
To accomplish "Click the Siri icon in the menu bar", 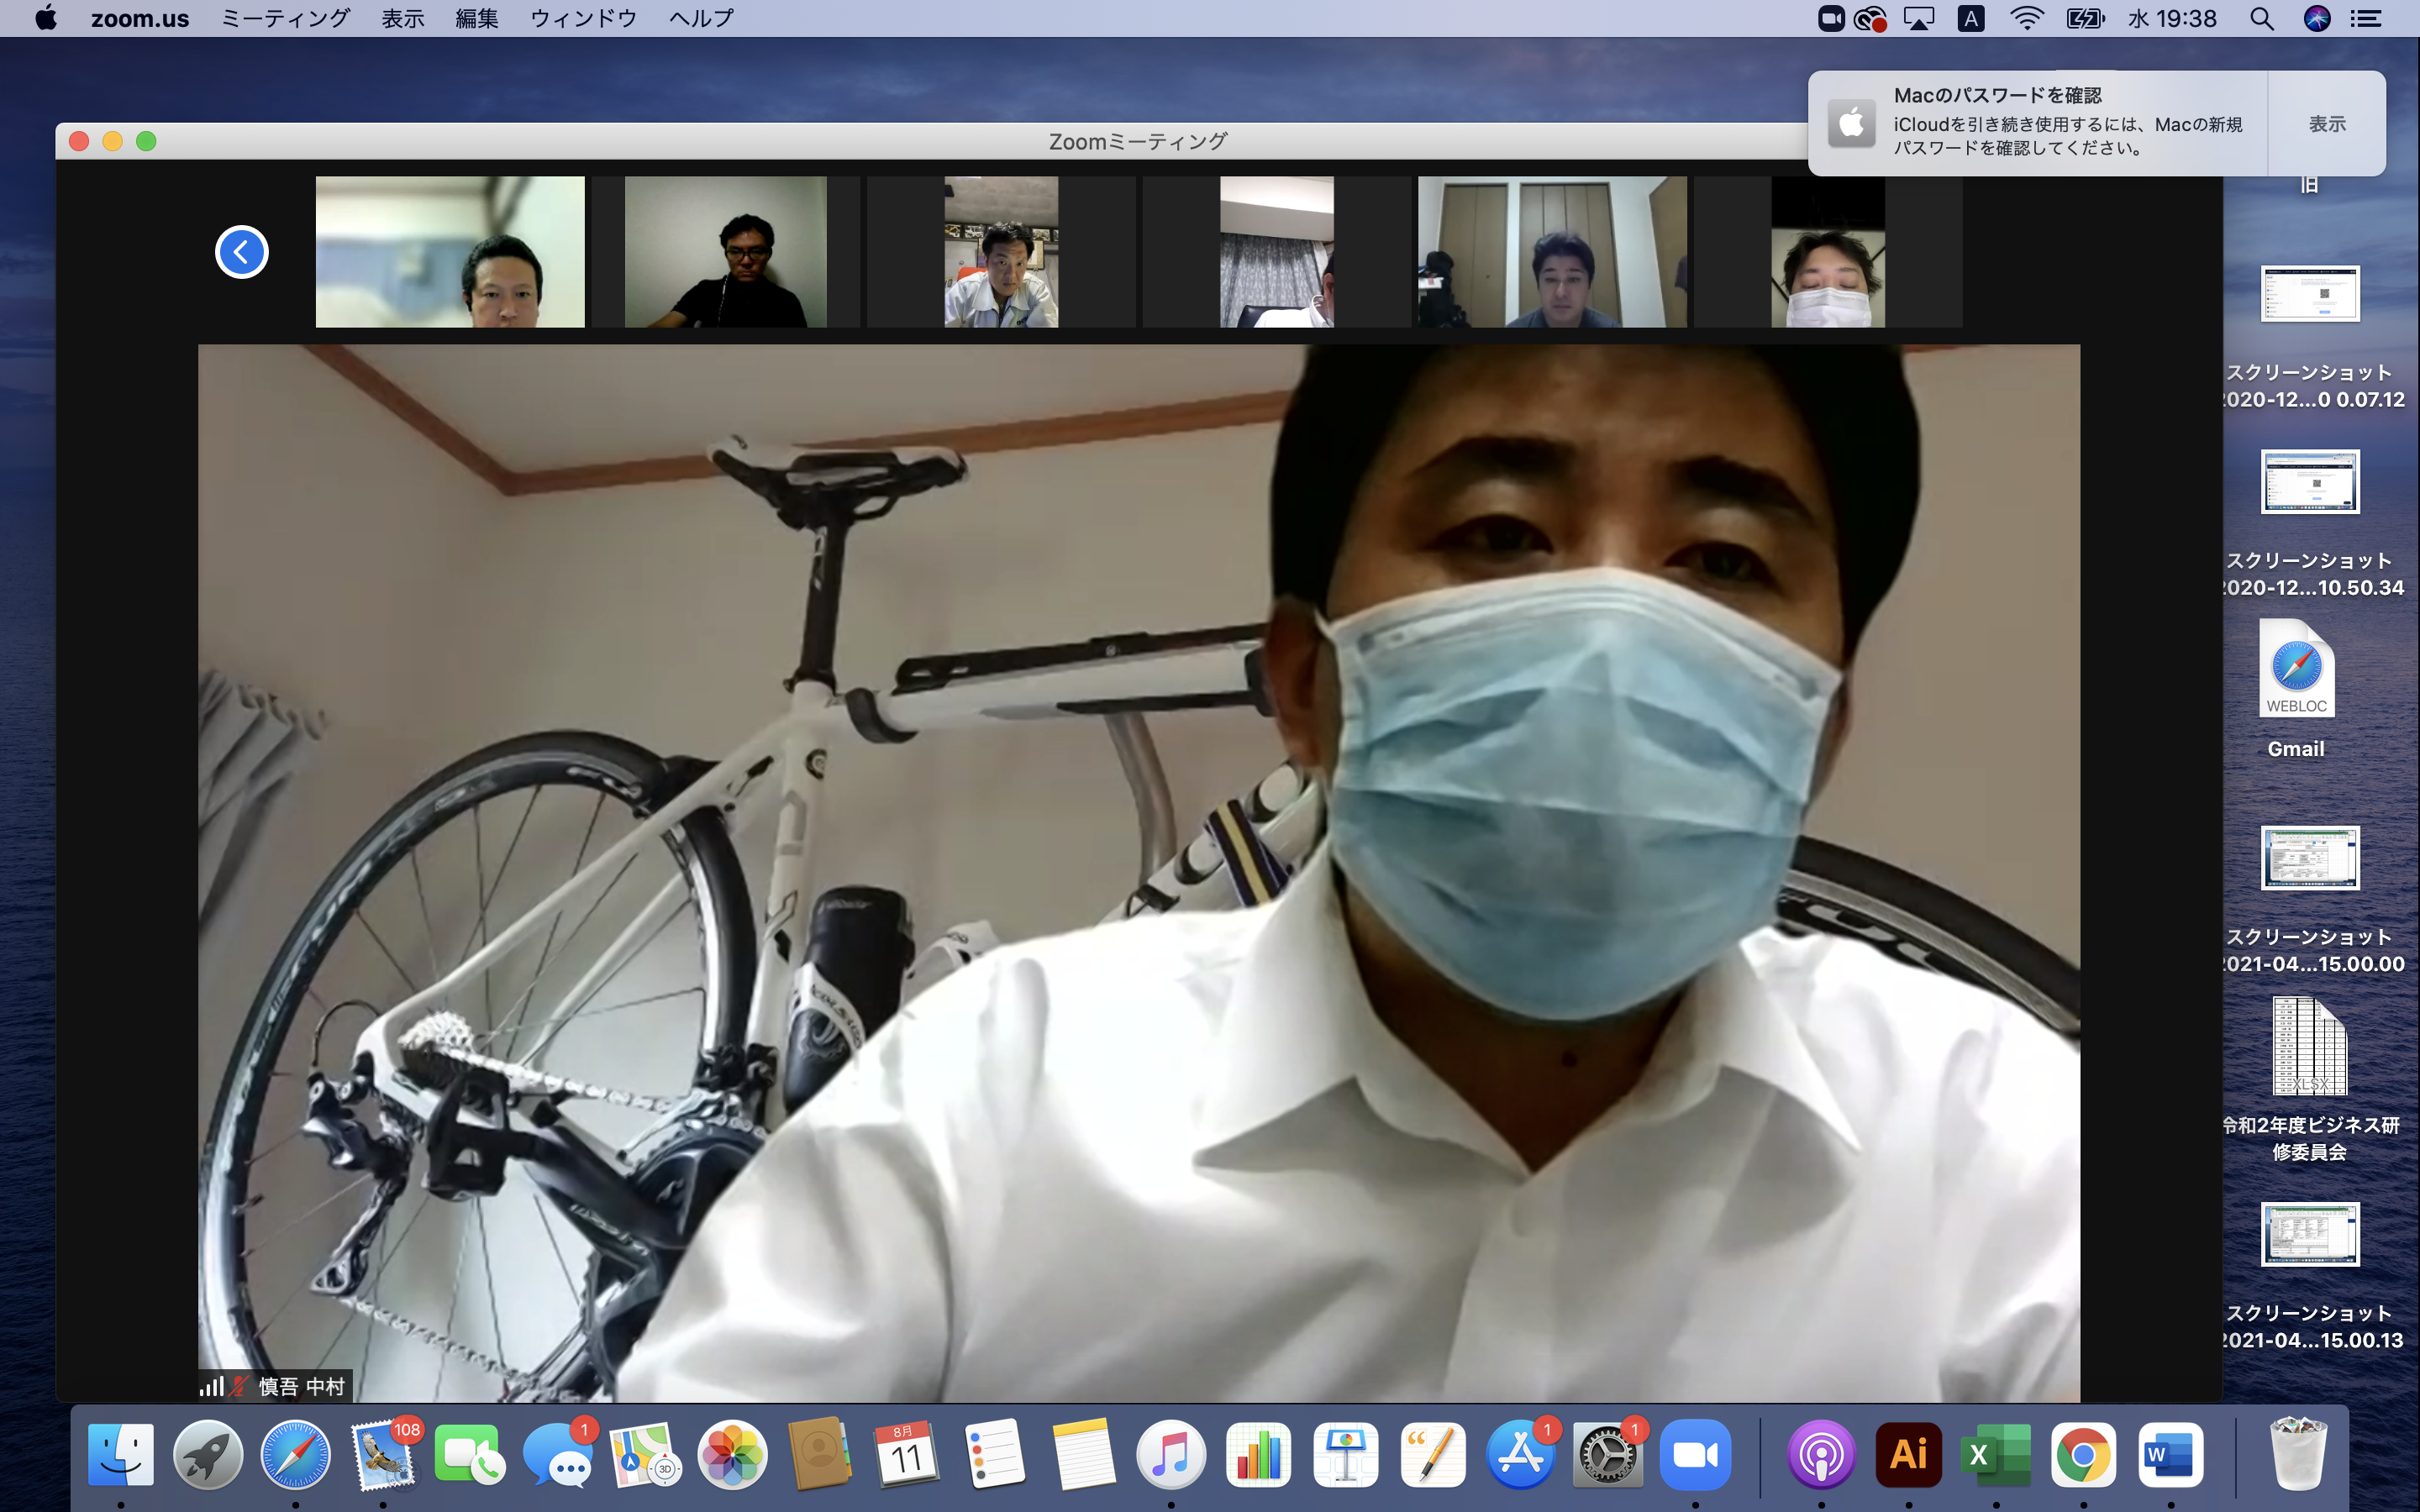I will 2316,19.
